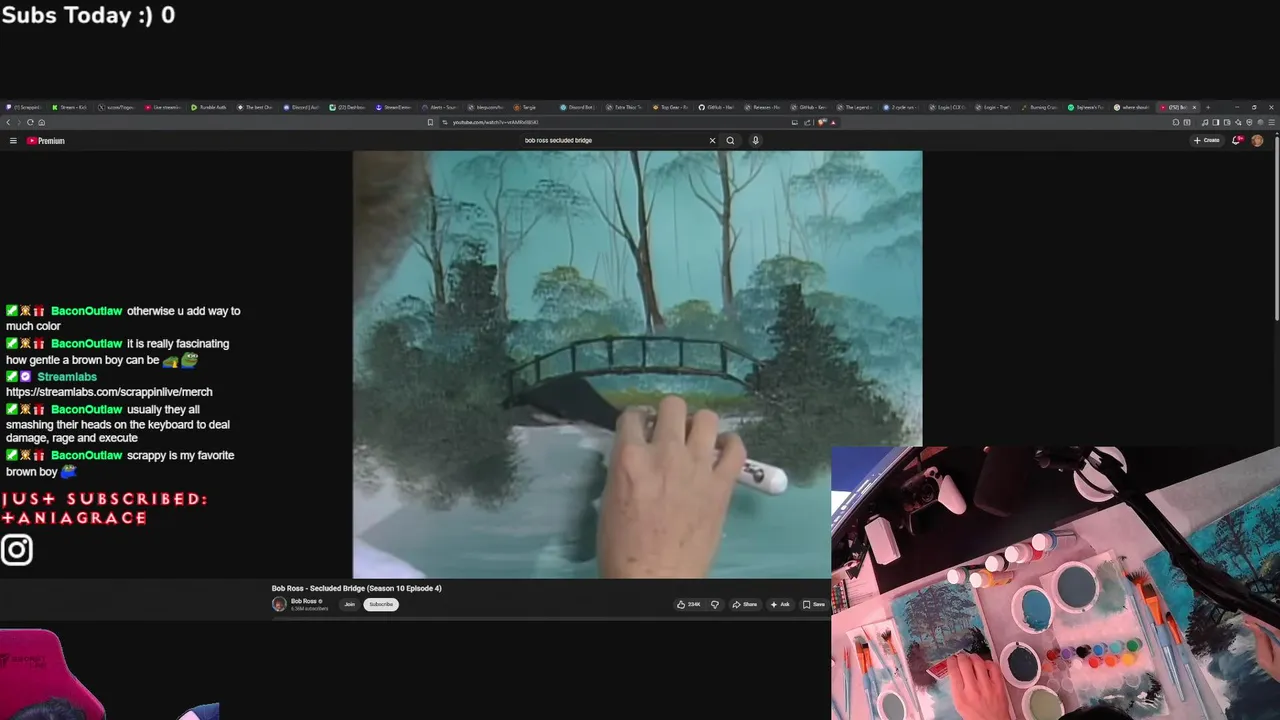Screen dimensions: 1280x720
Task: Click the video title Secluded Bridge text
Action: click(x=356, y=588)
